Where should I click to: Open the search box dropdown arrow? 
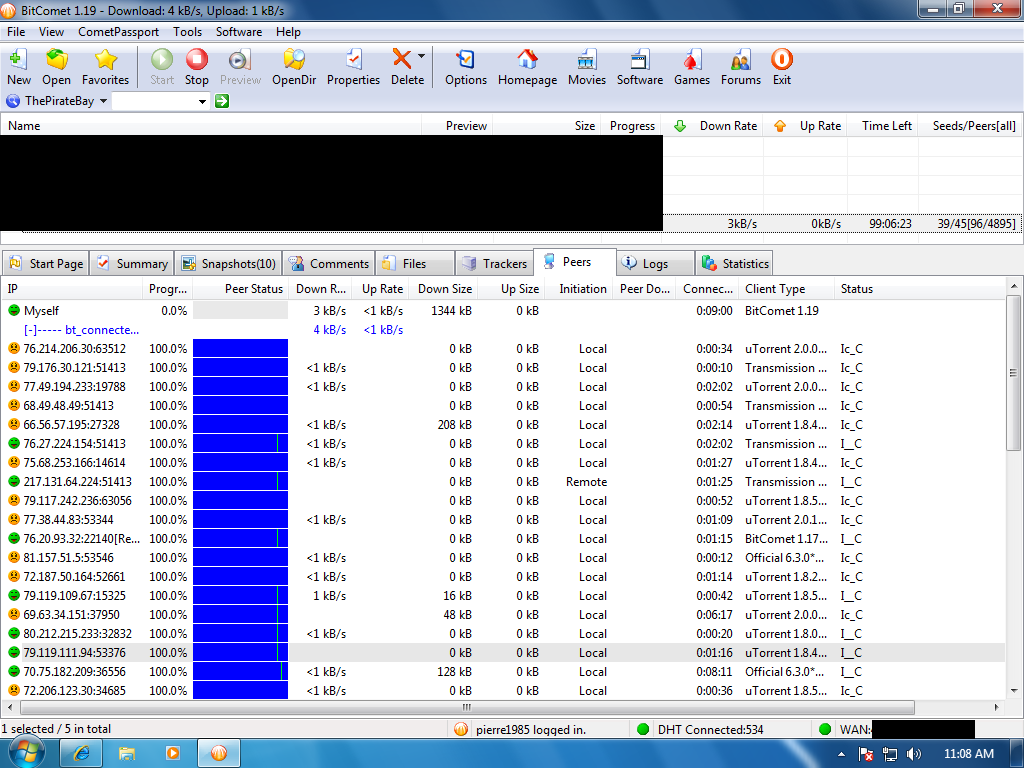pyautogui.click(x=202, y=101)
